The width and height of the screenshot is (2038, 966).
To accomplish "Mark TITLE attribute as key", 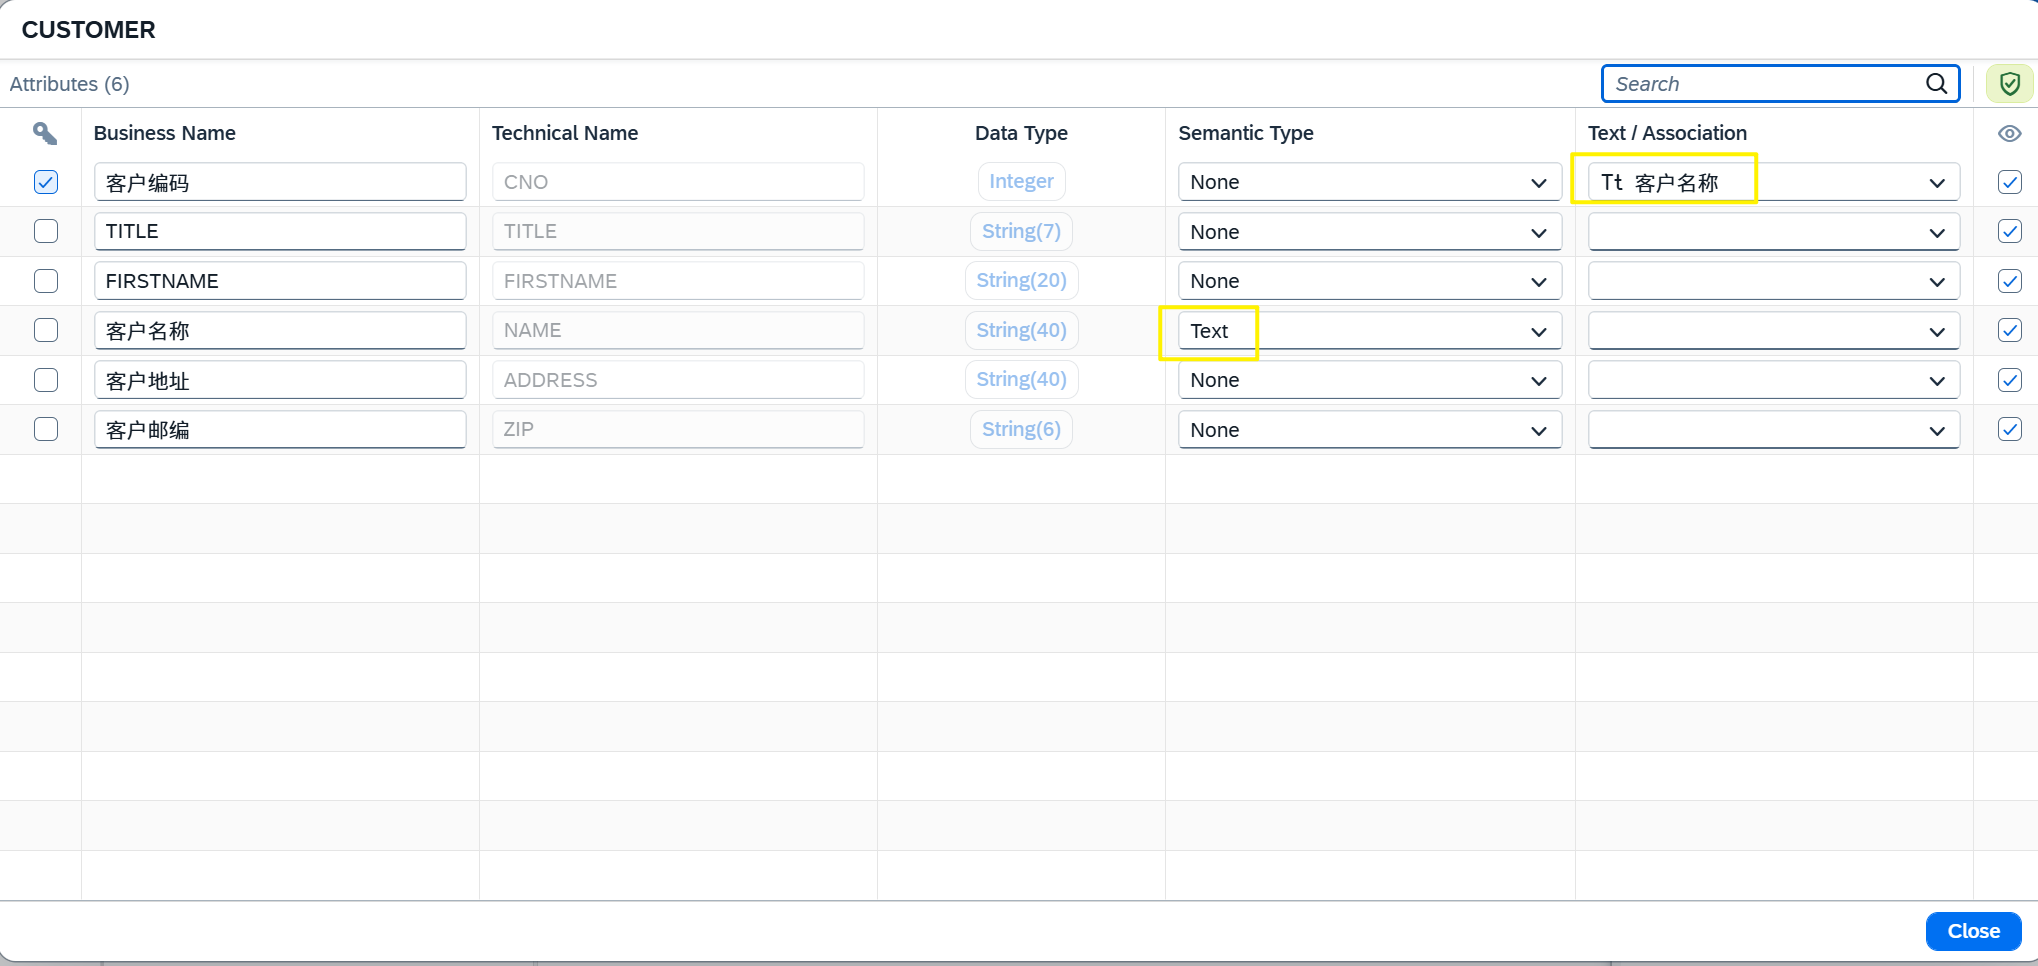I will [x=46, y=231].
